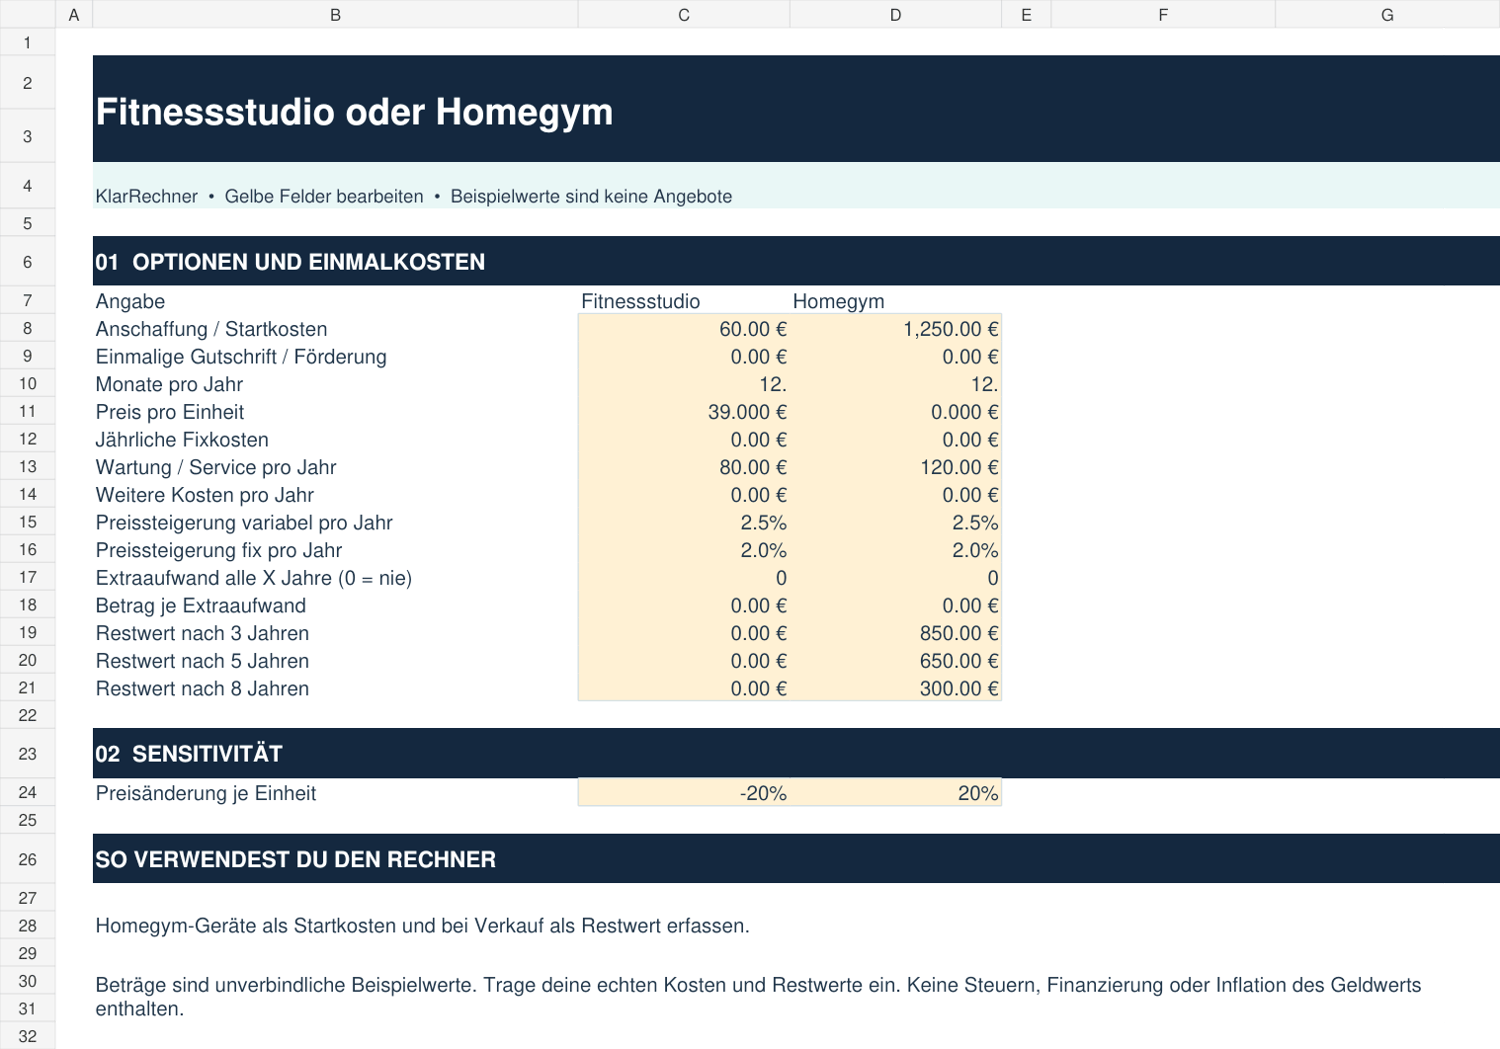The image size is (1500, 1049).
Task: Select row 8 header
Action: [27, 329]
